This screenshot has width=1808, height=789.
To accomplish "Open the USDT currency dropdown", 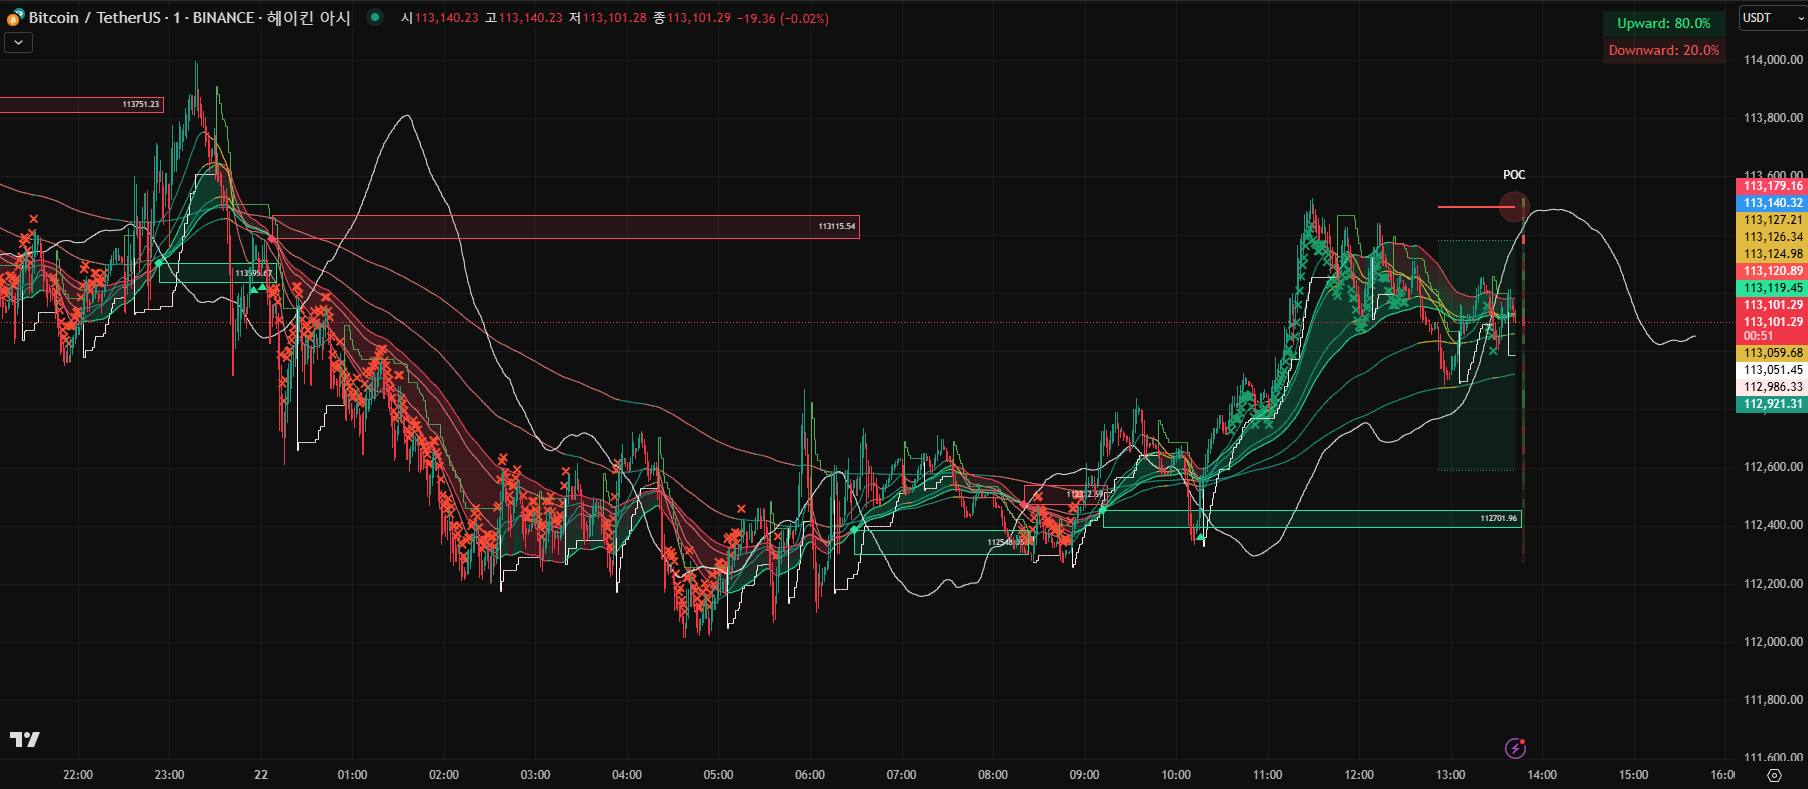I will [x=1771, y=18].
